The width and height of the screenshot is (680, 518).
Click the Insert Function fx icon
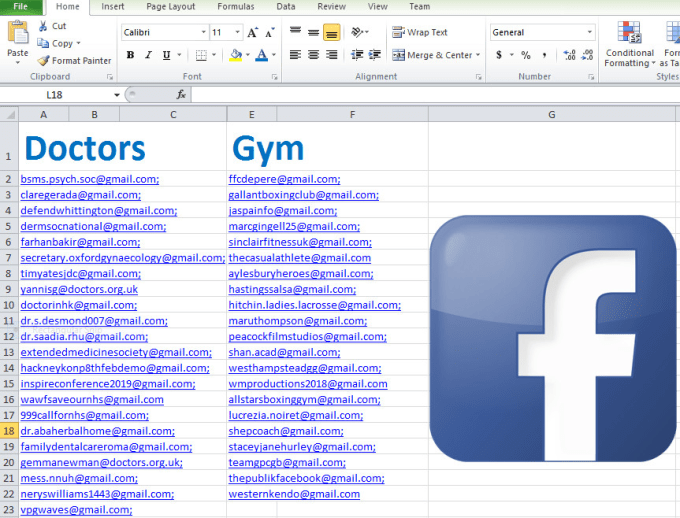pos(181,95)
